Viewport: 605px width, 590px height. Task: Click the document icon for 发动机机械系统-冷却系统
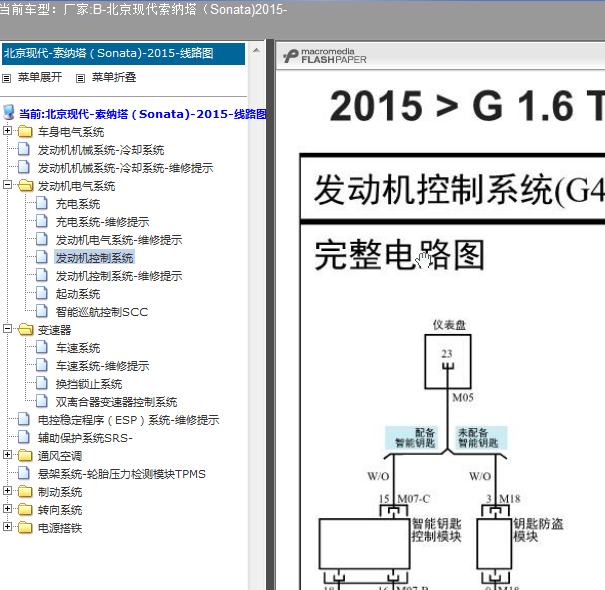(x=24, y=149)
